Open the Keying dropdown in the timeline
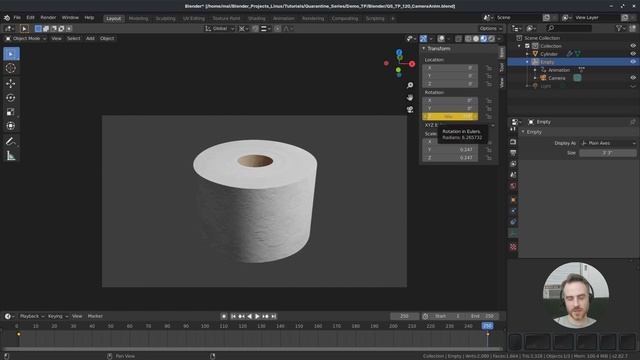The height and width of the screenshot is (360, 640). click(58, 316)
